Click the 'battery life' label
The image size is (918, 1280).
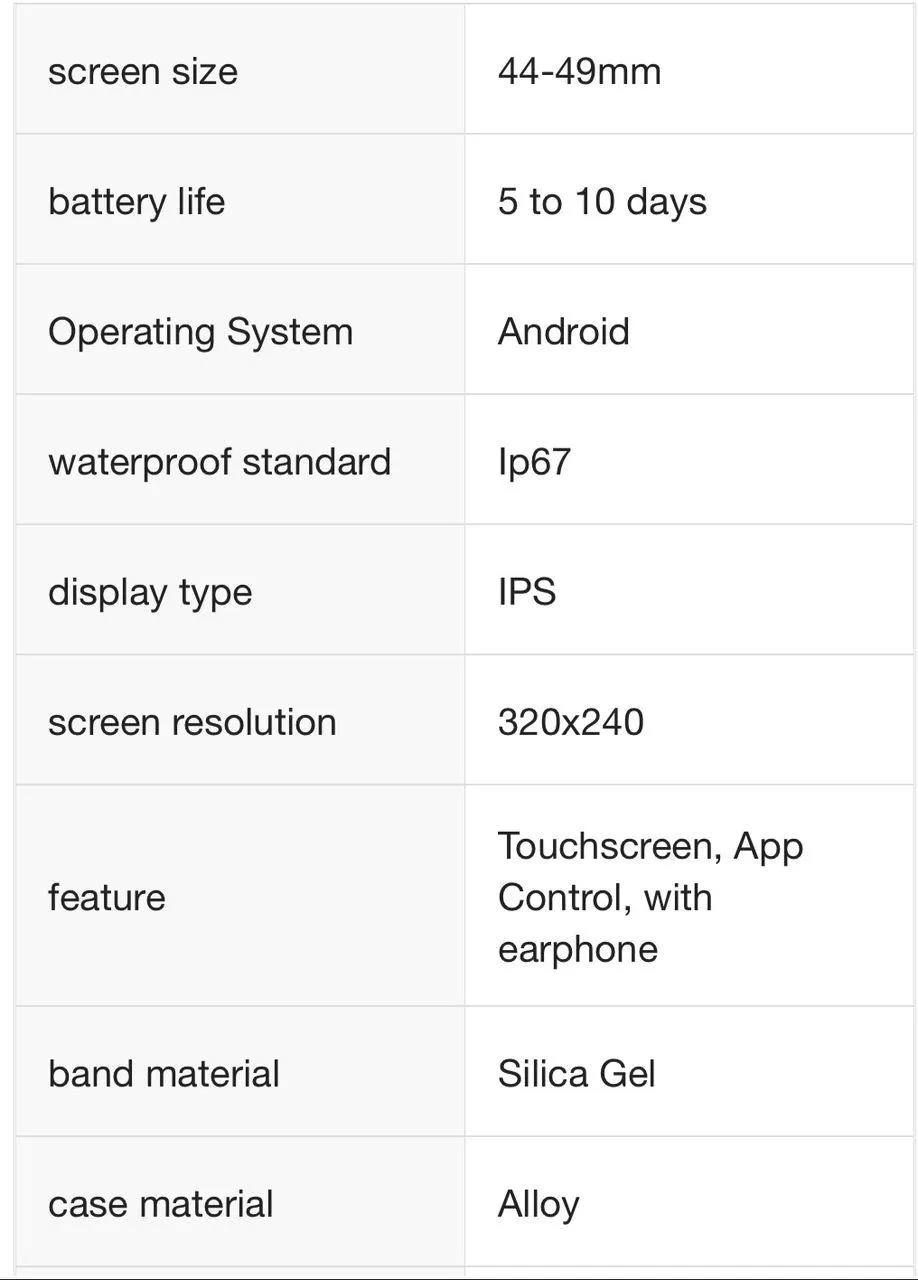click(x=136, y=201)
